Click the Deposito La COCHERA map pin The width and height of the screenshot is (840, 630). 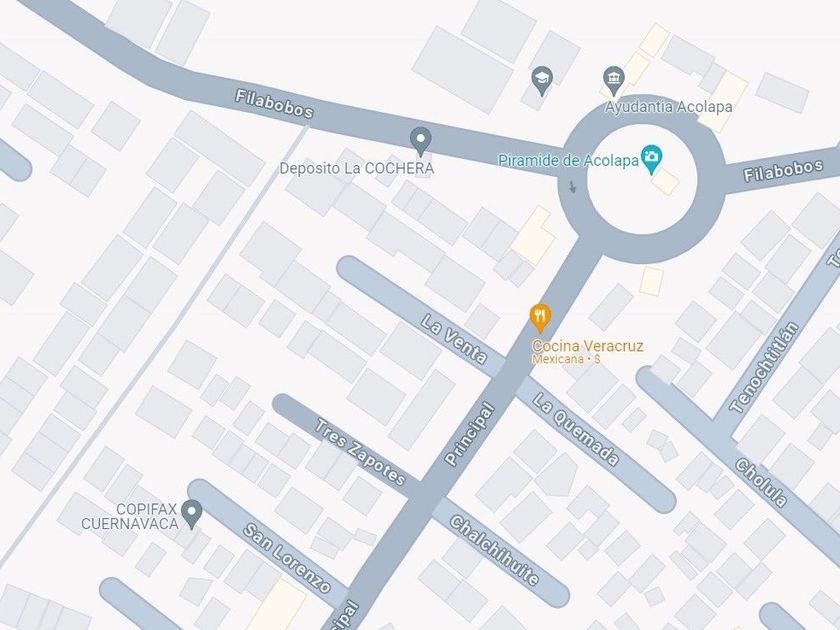[421, 141]
